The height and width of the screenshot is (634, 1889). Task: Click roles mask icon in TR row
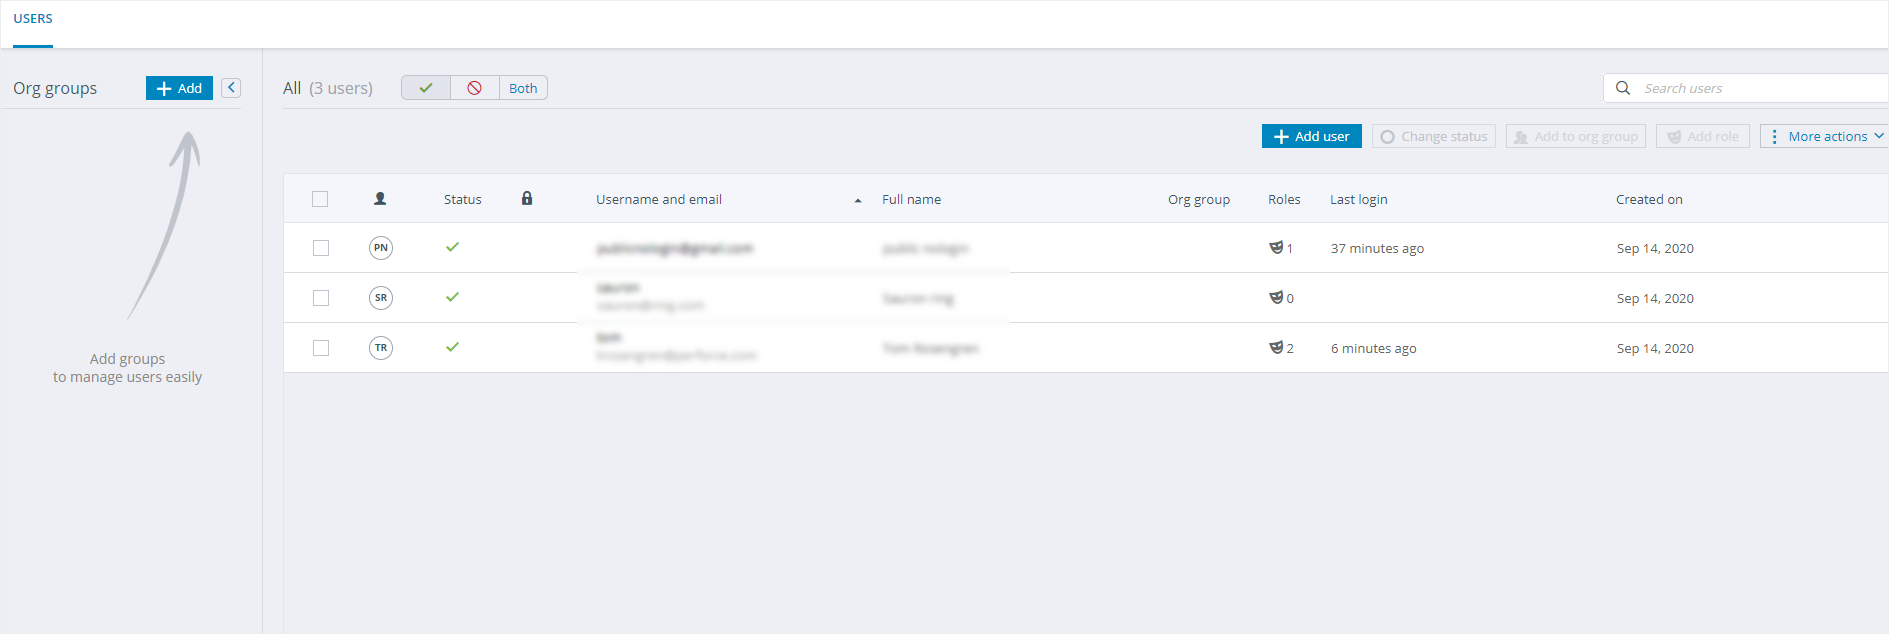pyautogui.click(x=1276, y=348)
